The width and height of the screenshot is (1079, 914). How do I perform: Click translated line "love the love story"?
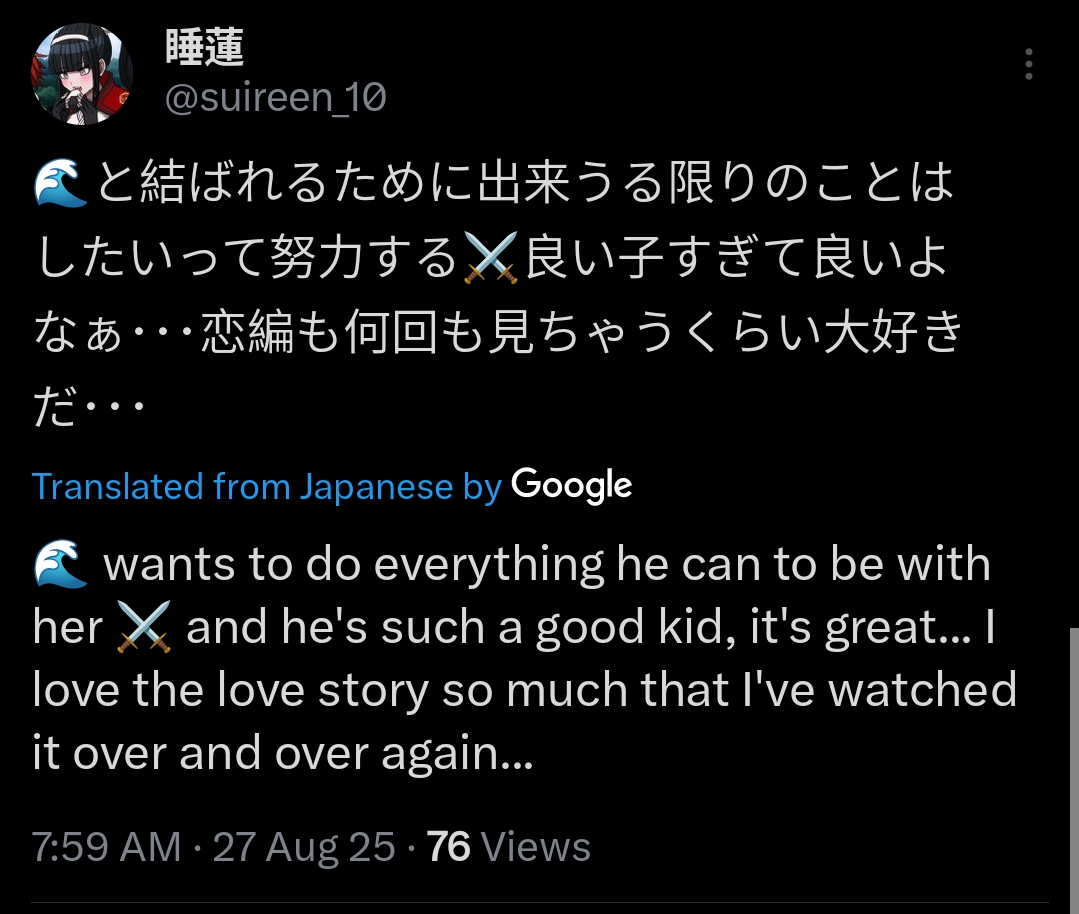pyautogui.click(x=524, y=690)
